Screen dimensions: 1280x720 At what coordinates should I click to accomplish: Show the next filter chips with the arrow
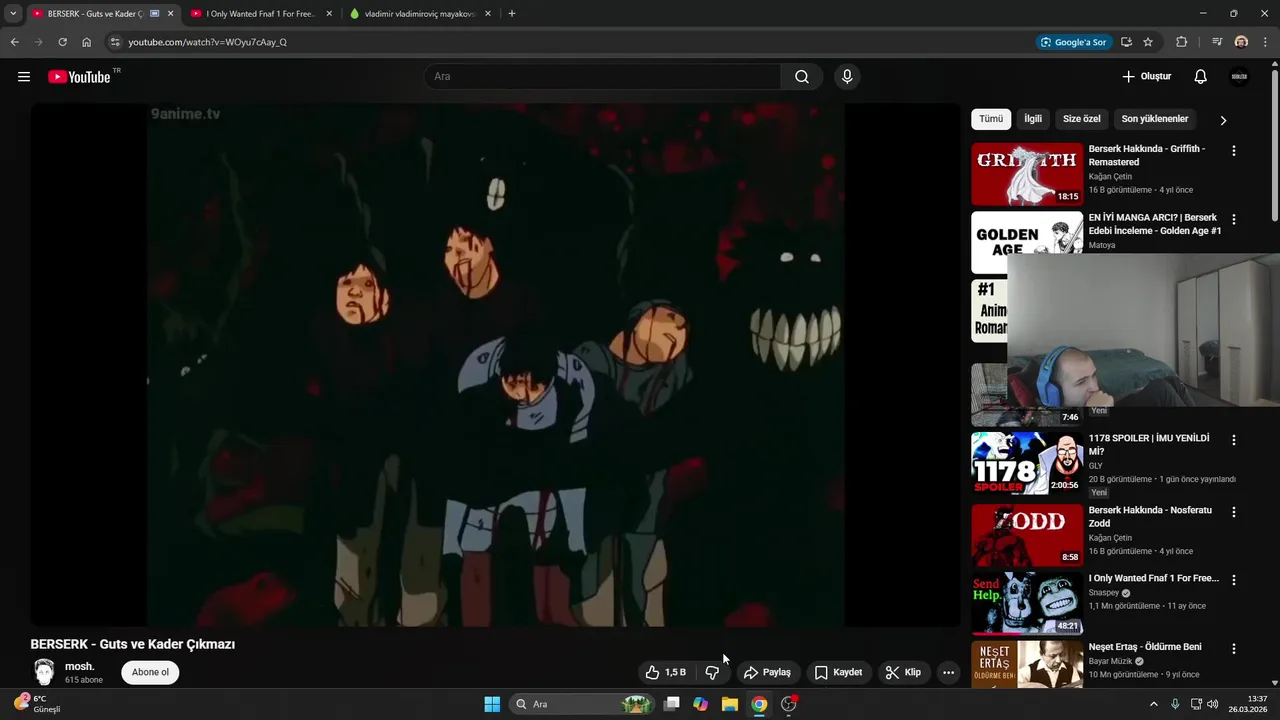[x=1222, y=120]
